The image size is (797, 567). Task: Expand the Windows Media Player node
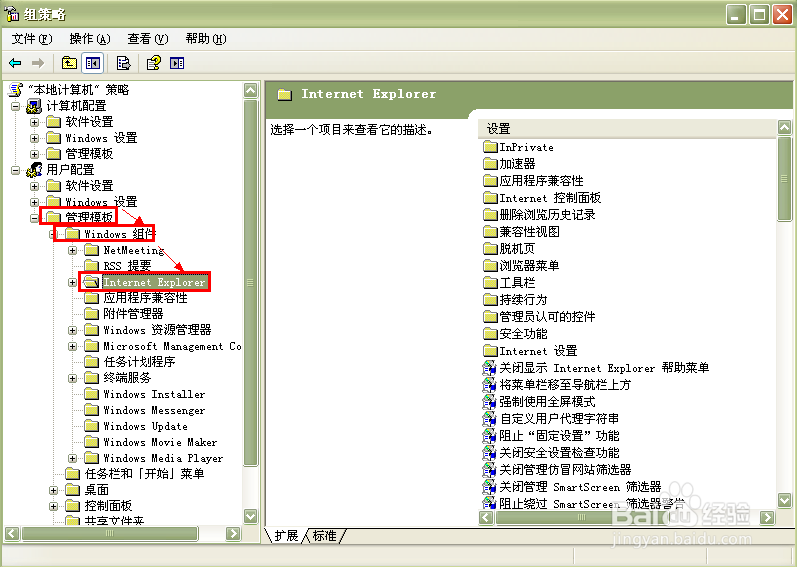point(73,459)
